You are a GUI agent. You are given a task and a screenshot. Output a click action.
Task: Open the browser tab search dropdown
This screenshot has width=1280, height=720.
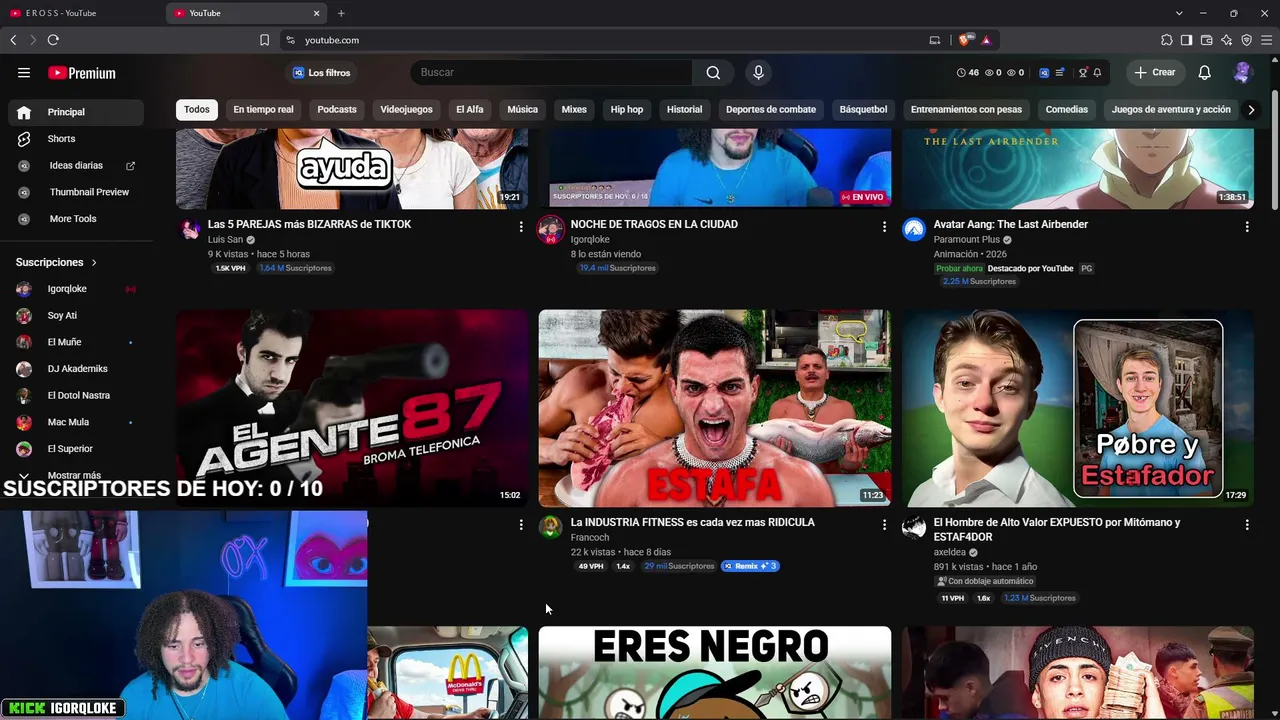pyautogui.click(x=1179, y=13)
